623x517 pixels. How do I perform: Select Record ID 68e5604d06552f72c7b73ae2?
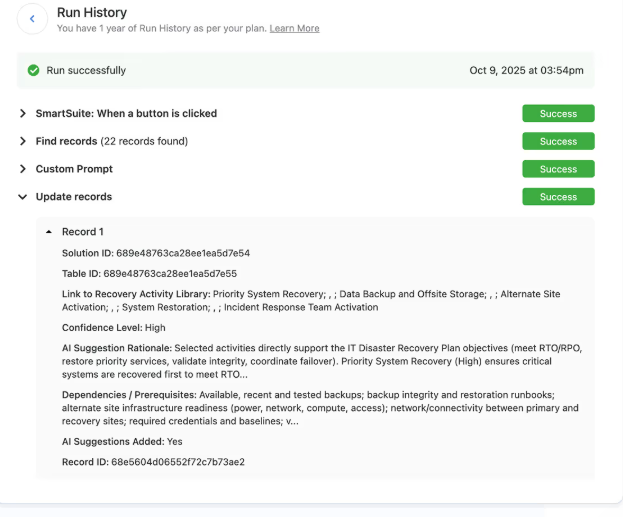[153, 462]
